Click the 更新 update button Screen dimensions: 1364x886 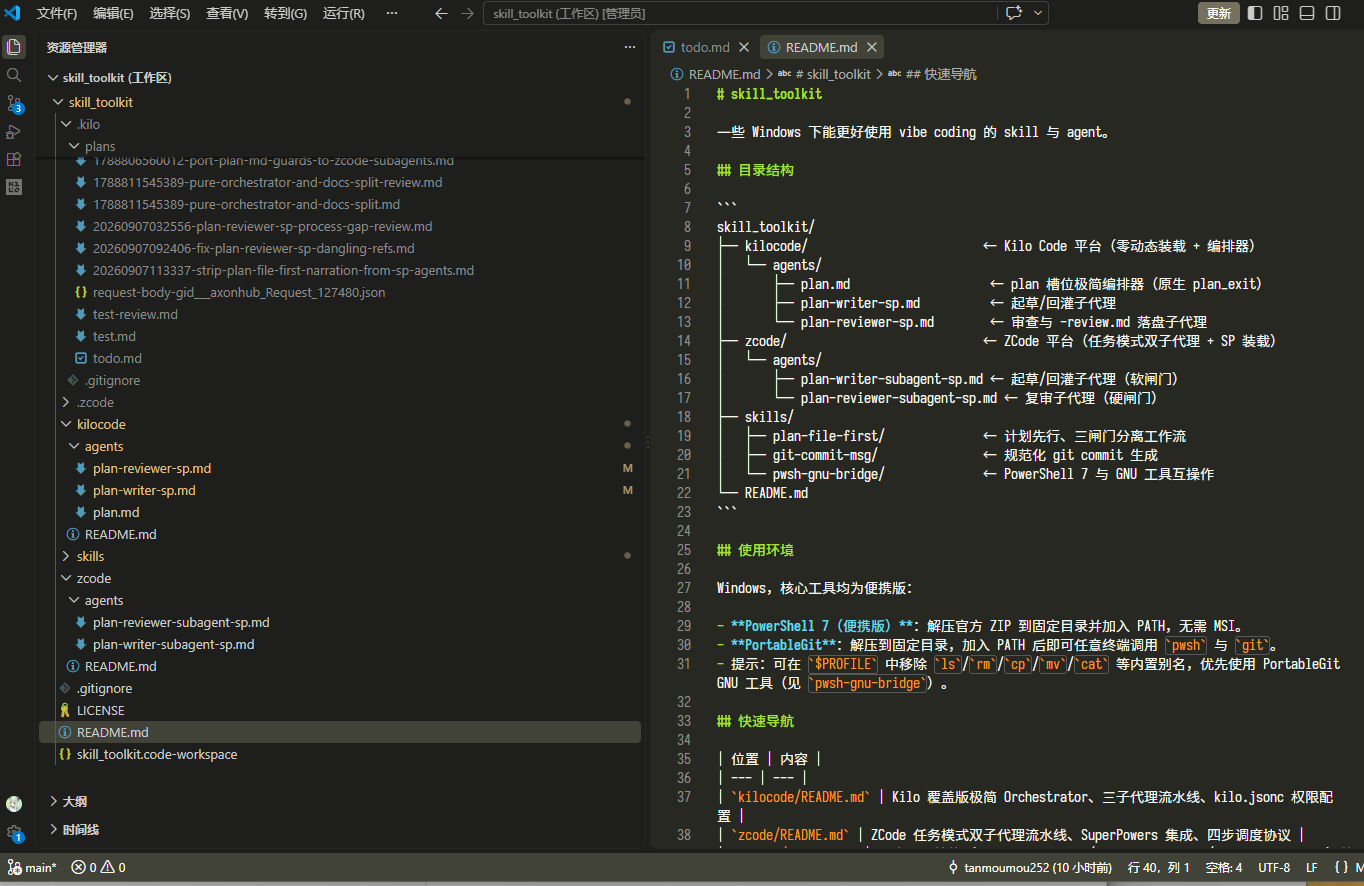[x=1218, y=13]
